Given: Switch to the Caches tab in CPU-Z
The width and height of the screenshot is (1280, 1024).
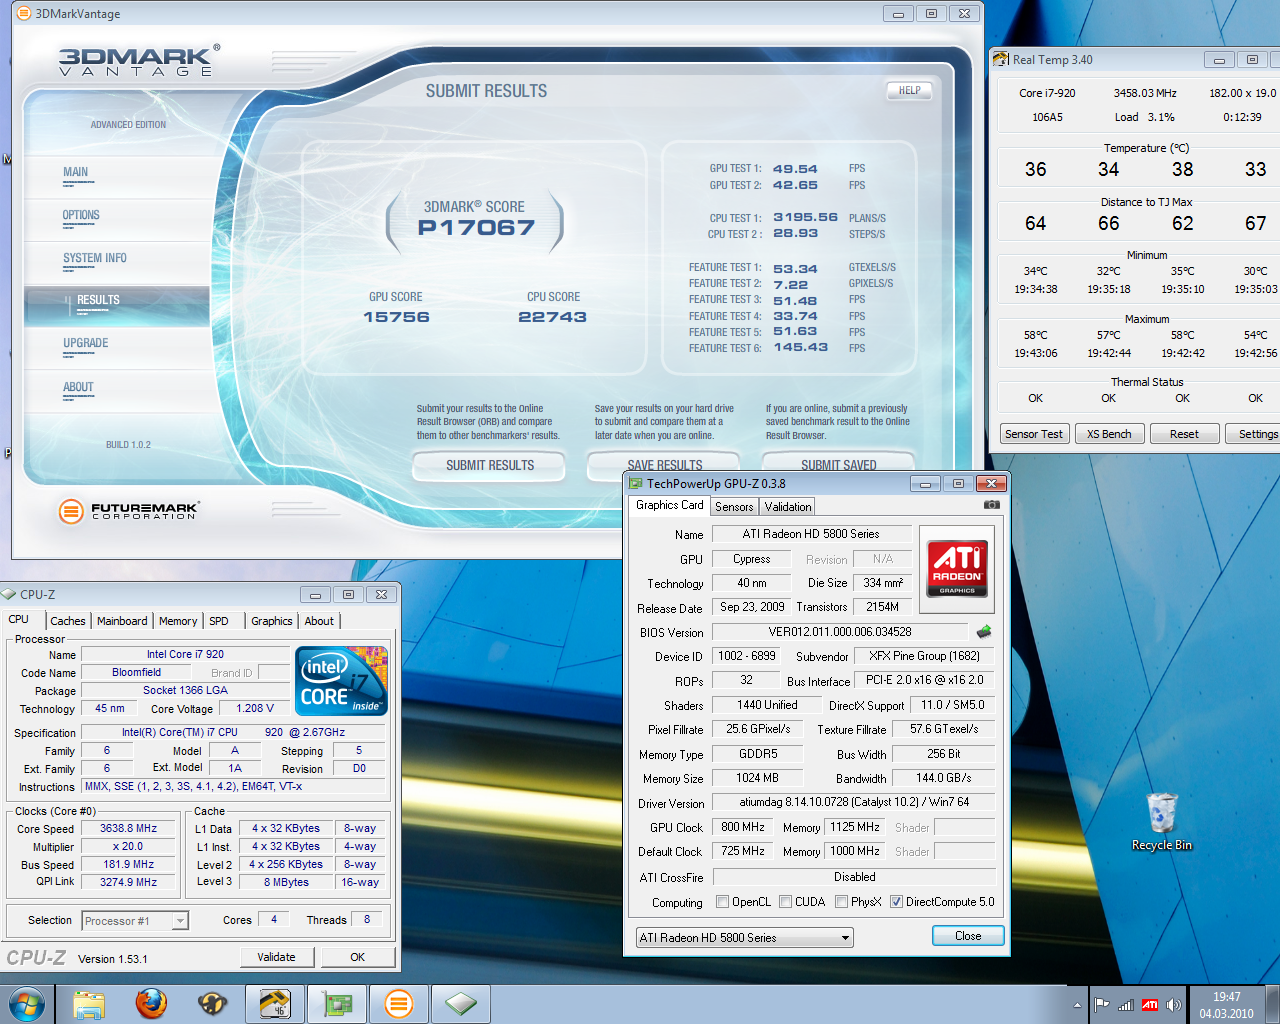Looking at the screenshot, I should click(x=68, y=621).
